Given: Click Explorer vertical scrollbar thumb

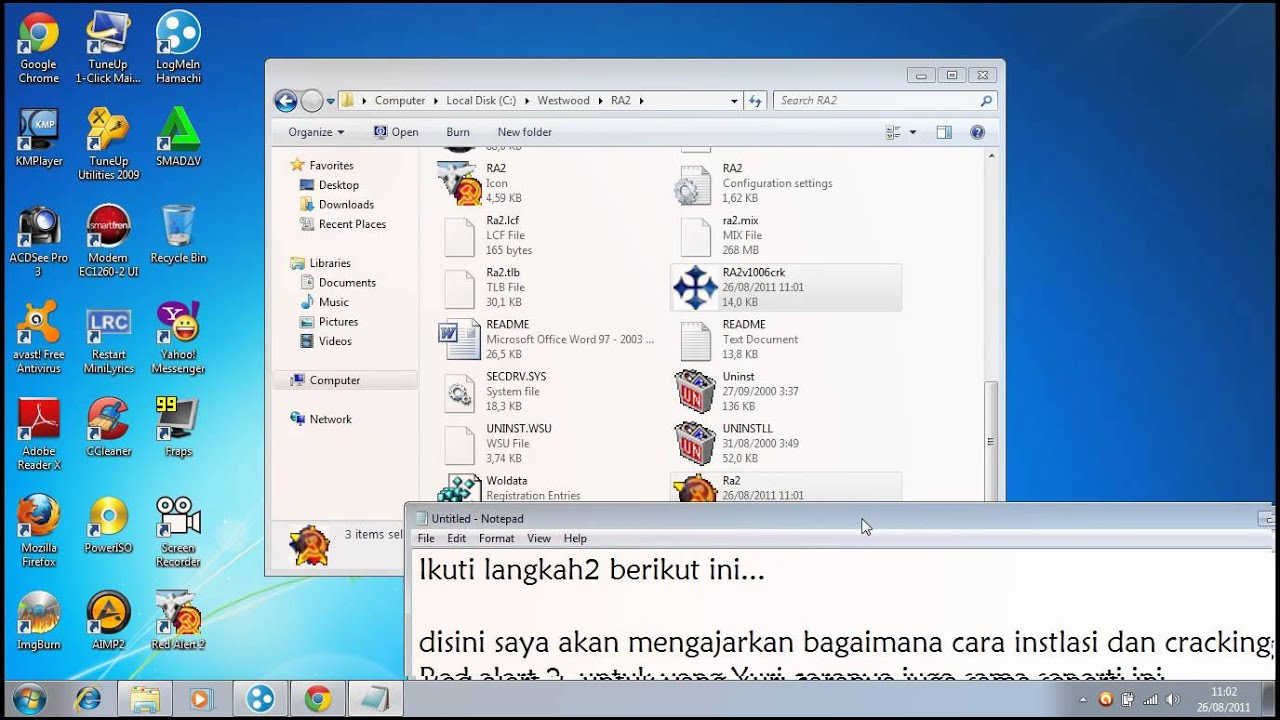Looking at the screenshot, I should point(991,440).
